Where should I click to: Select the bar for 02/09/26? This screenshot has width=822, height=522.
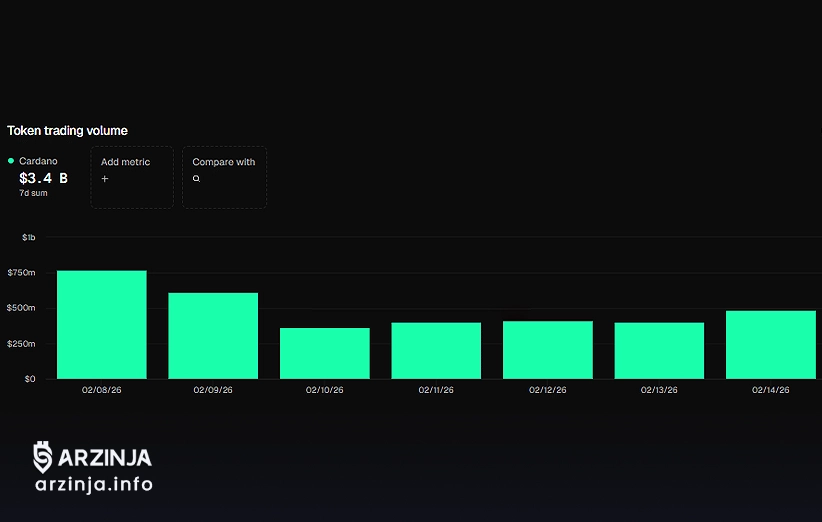pos(213,336)
